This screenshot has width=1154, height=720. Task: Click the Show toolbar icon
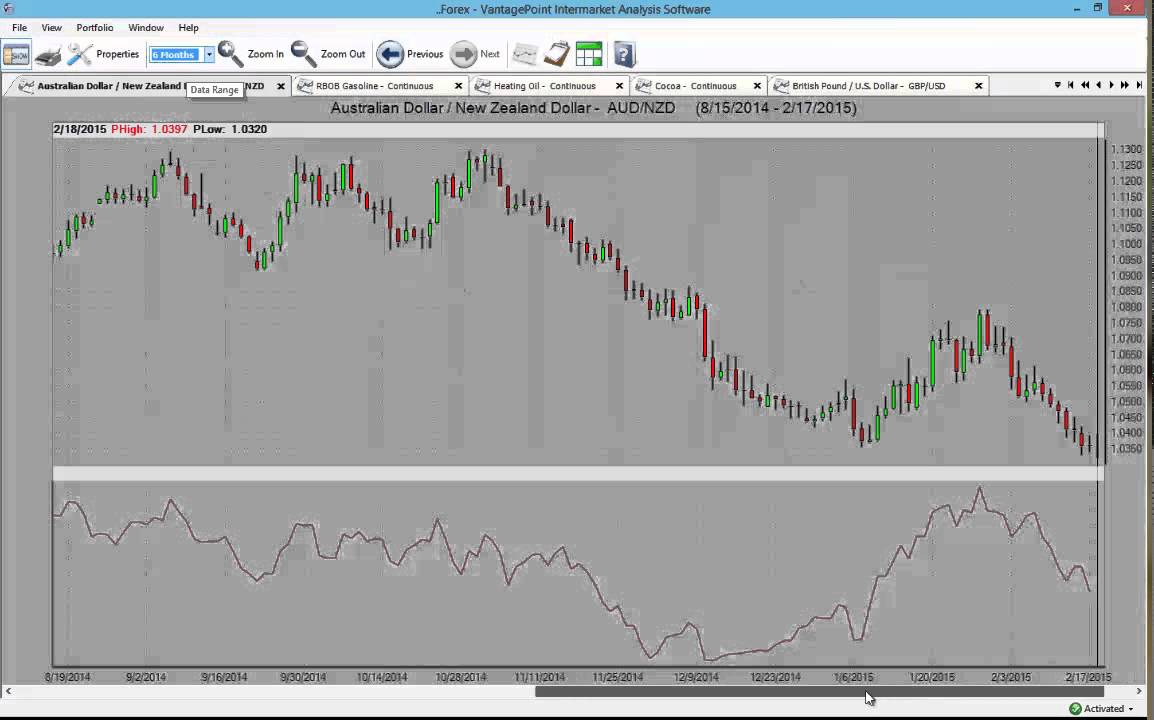[x=16, y=54]
